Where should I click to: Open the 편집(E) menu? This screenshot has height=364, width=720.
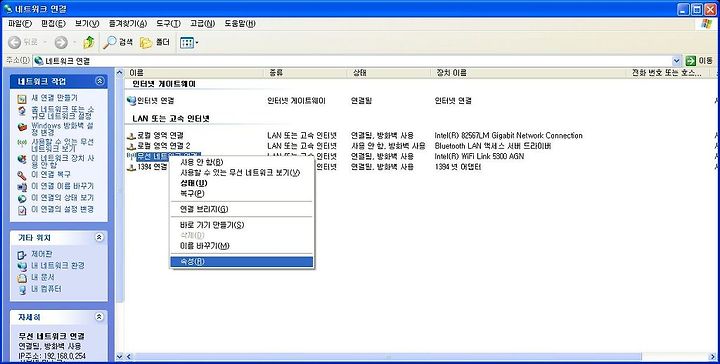(x=53, y=23)
